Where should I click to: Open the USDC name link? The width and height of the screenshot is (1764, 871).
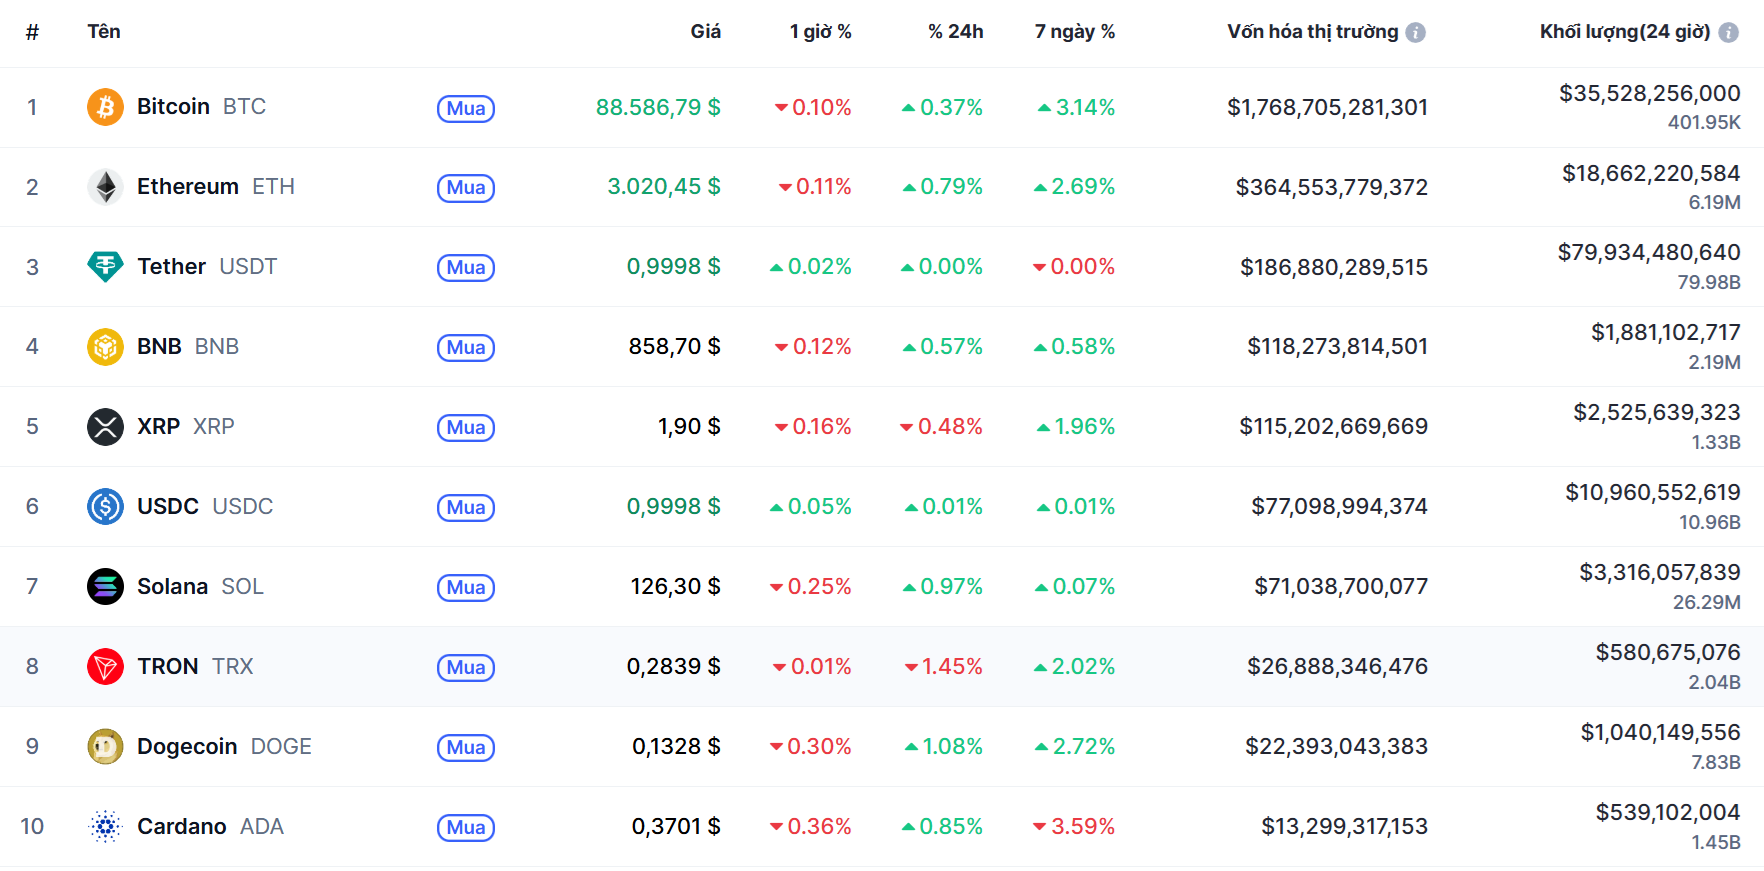pyautogui.click(x=205, y=507)
